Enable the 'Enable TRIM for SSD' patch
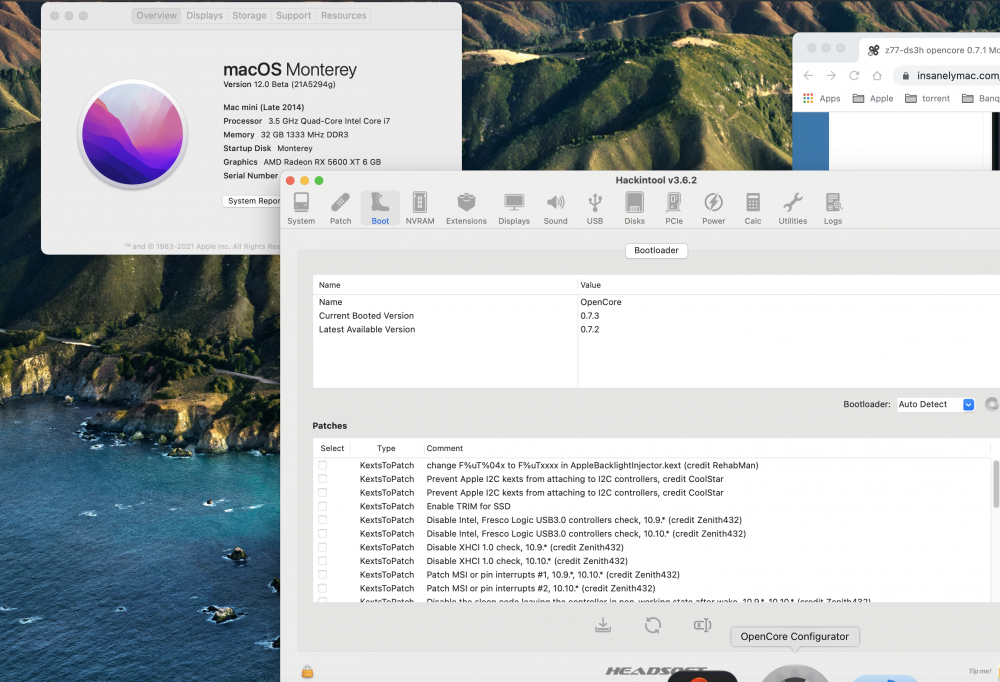This screenshot has width=1000, height=682. click(323, 506)
